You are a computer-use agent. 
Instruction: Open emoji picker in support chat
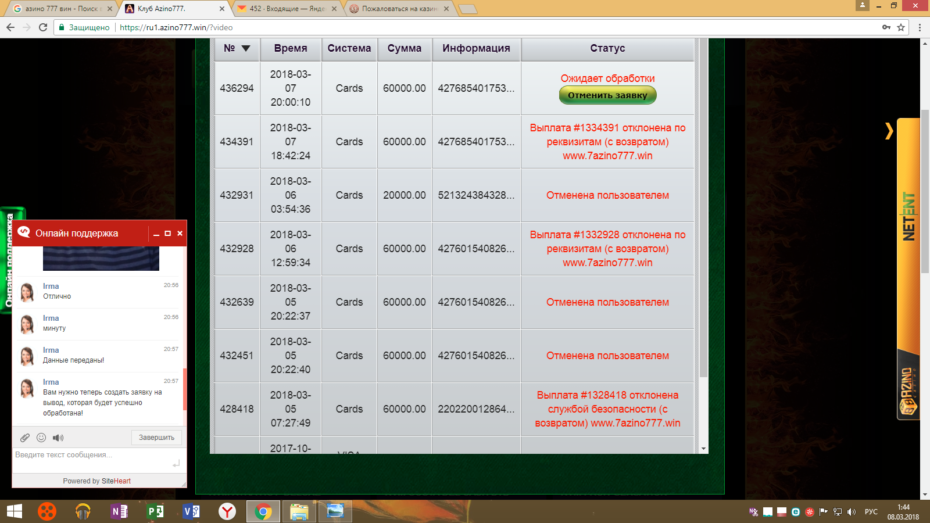pyautogui.click(x=41, y=438)
